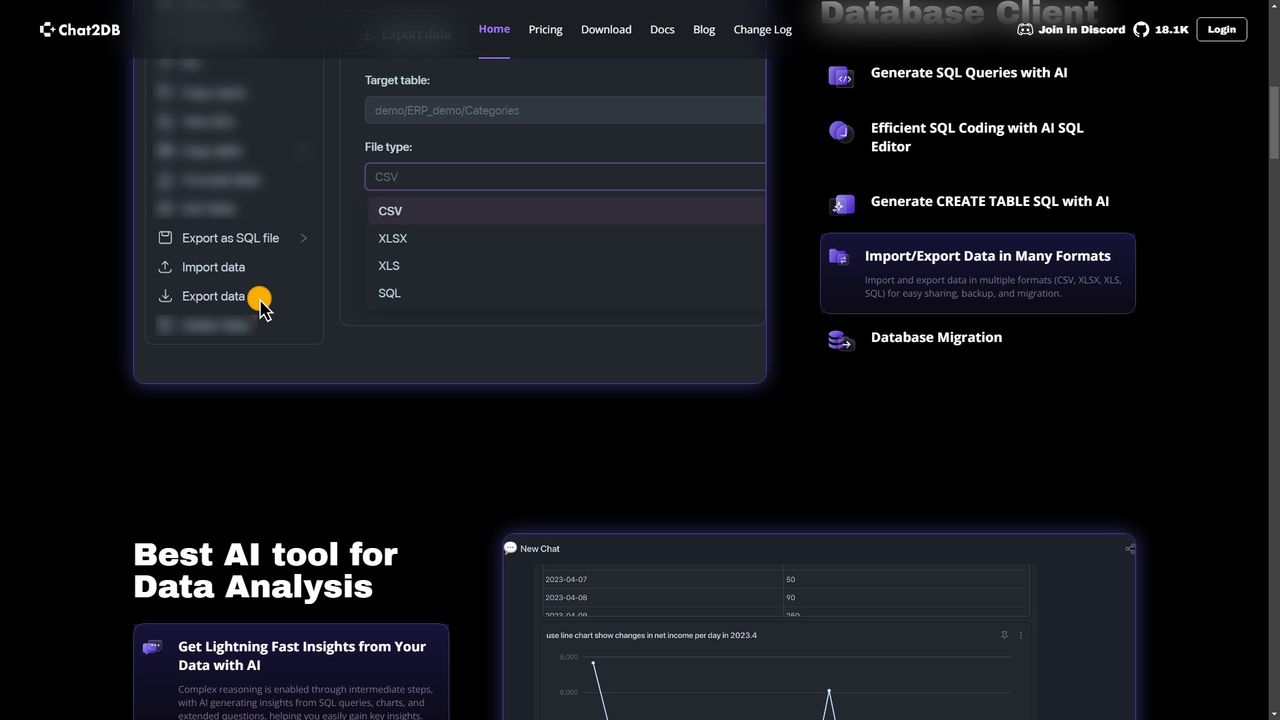The height and width of the screenshot is (720, 1280).
Task: Open Generate SQL Queries with AI feature
Action: pyautogui.click(x=969, y=72)
